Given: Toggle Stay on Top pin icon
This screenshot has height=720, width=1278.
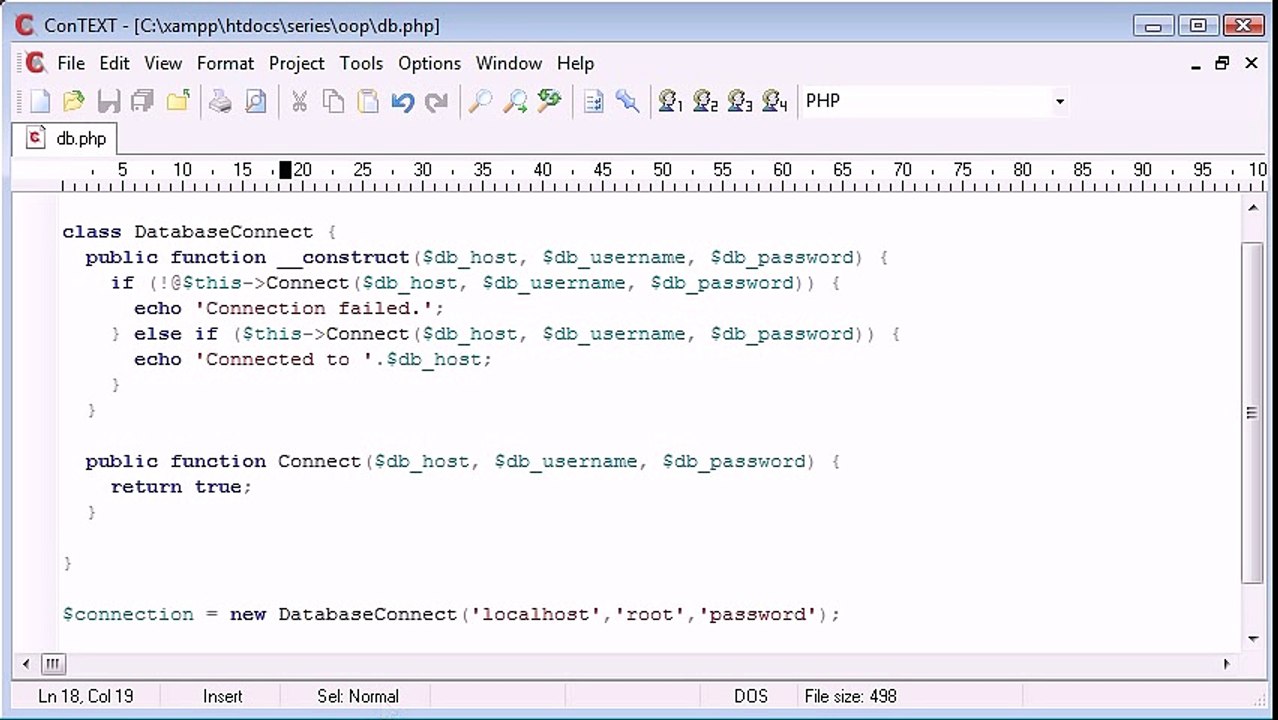Looking at the screenshot, I should pyautogui.click(x=627, y=101).
